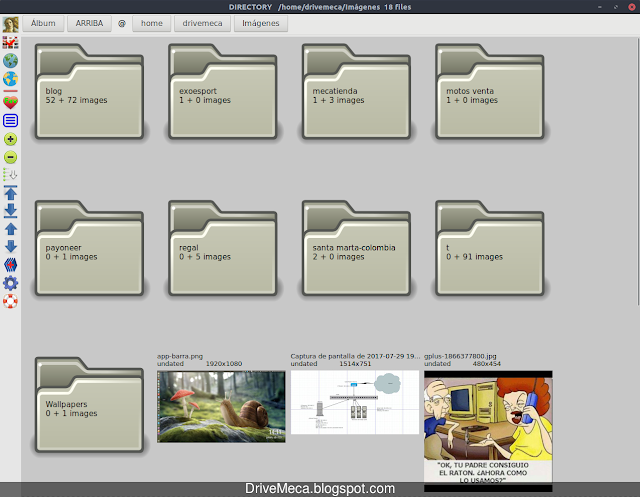Click the 1514x751 dimensions text
Image resolution: width=640 pixels, height=497 pixels.
[355, 364]
